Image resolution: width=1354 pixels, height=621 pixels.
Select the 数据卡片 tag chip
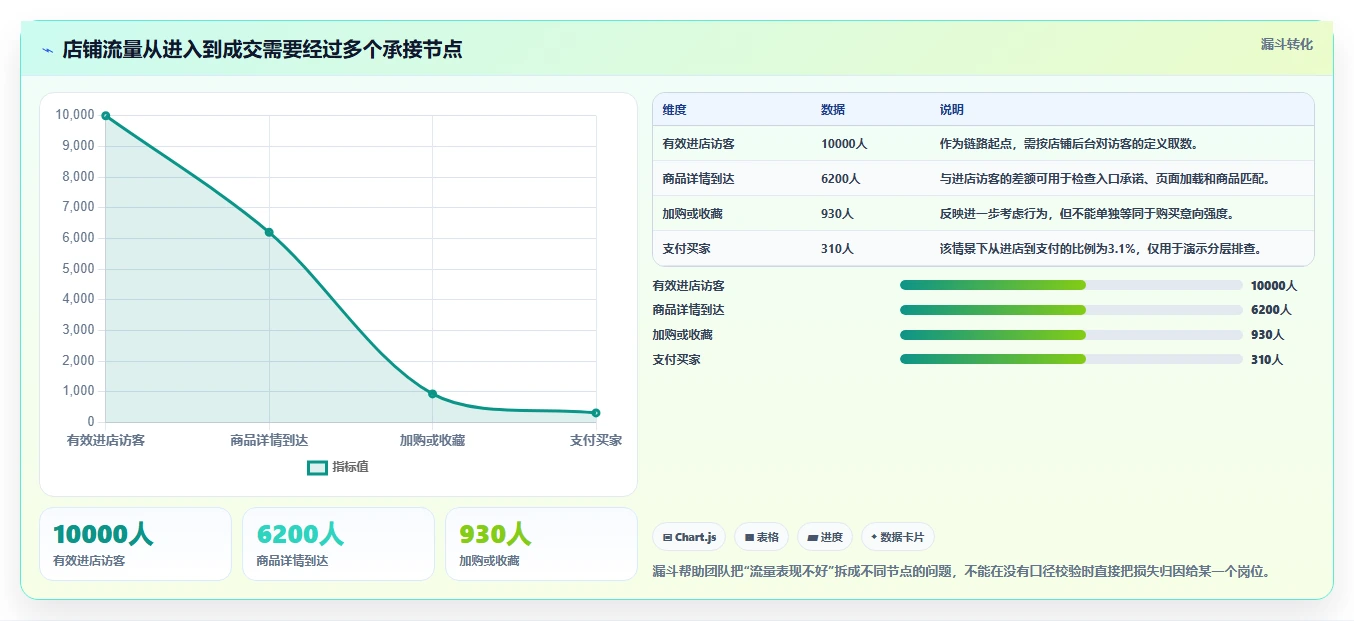pos(898,537)
